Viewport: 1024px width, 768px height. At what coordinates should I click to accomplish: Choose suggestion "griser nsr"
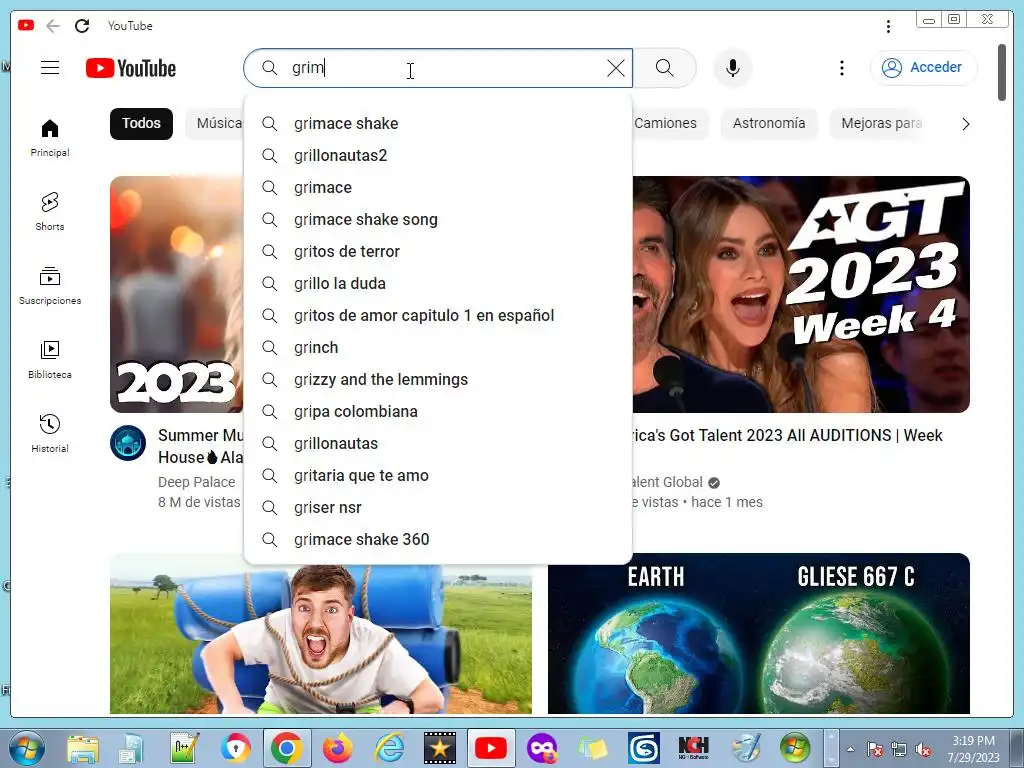click(438, 507)
